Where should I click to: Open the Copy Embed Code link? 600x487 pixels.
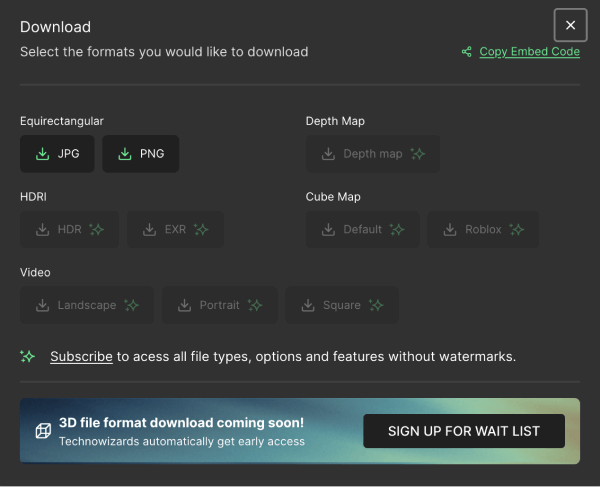click(x=529, y=52)
